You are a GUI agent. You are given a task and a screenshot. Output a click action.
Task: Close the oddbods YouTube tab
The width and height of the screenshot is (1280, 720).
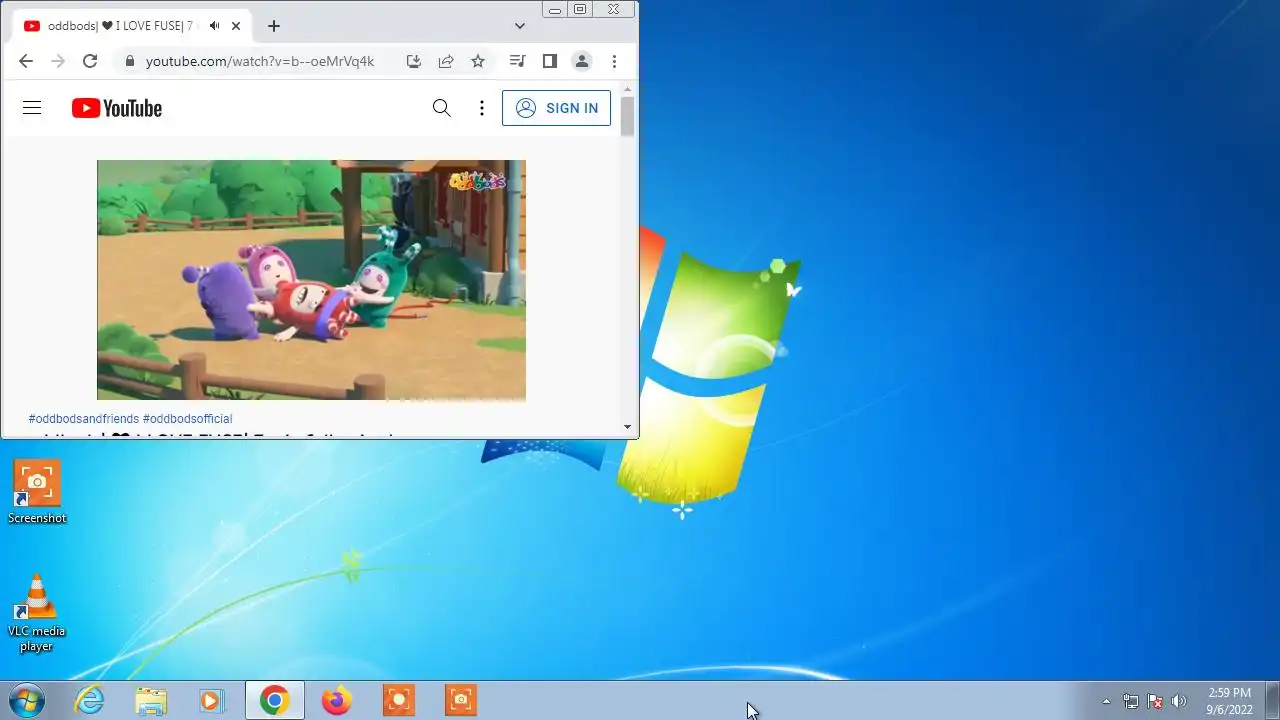(236, 26)
